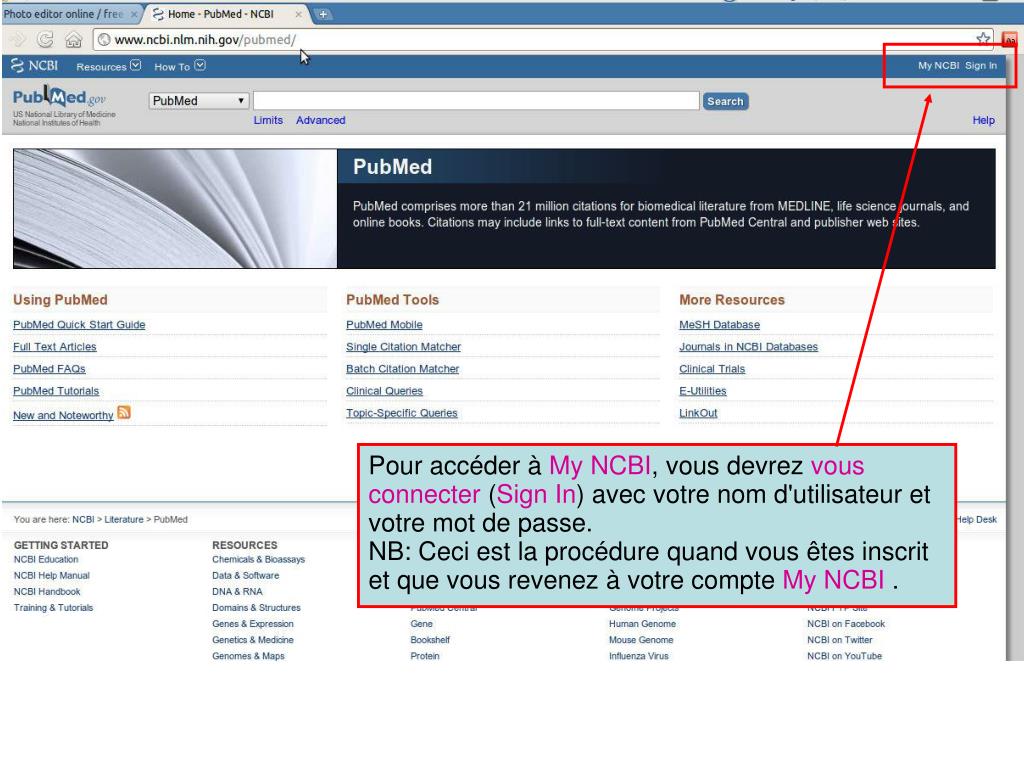Open the PubMed database dropdown
The height and width of the screenshot is (768, 1024).
[x=199, y=101]
